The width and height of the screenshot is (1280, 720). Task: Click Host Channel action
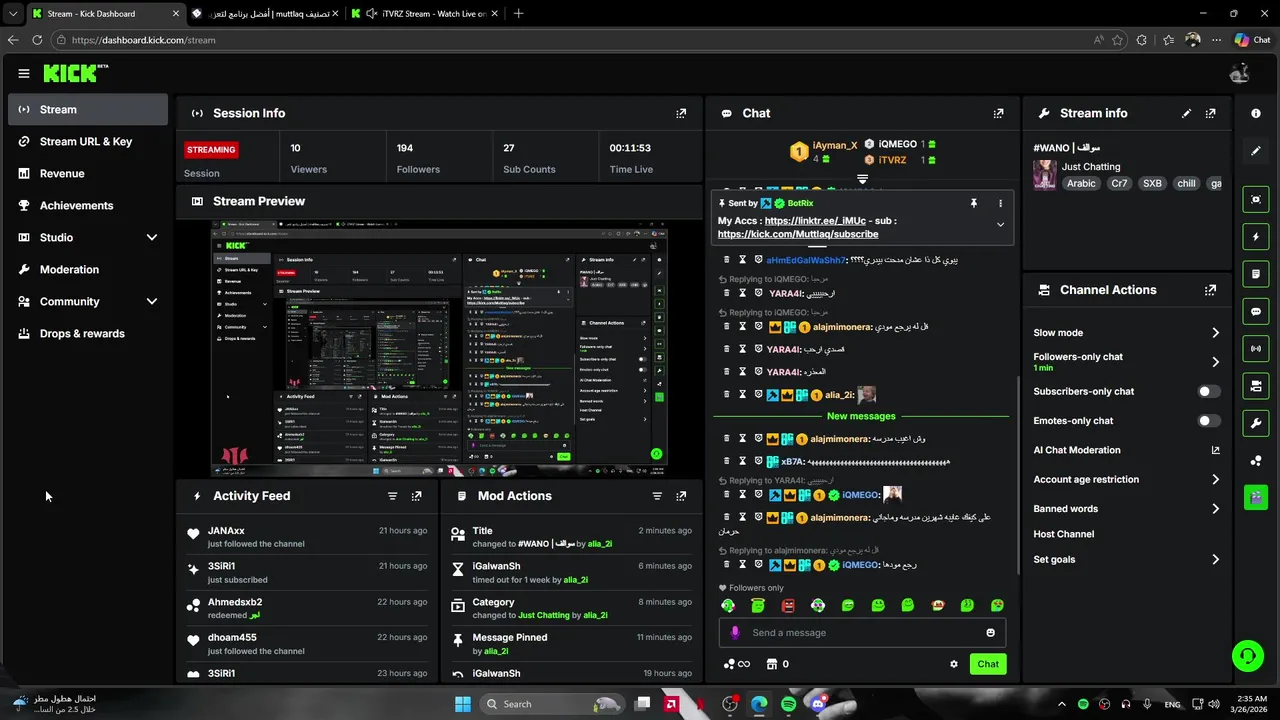1064,535
